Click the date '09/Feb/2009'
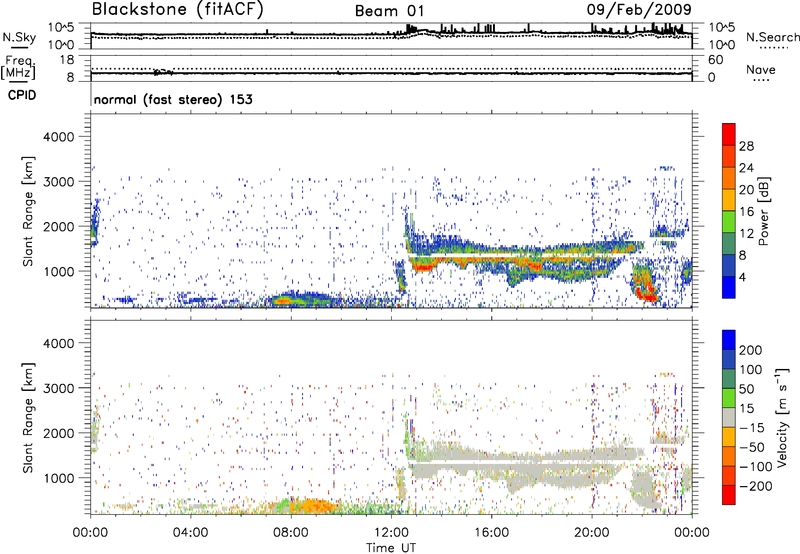Screen dimensions: 800x554 point(639,9)
